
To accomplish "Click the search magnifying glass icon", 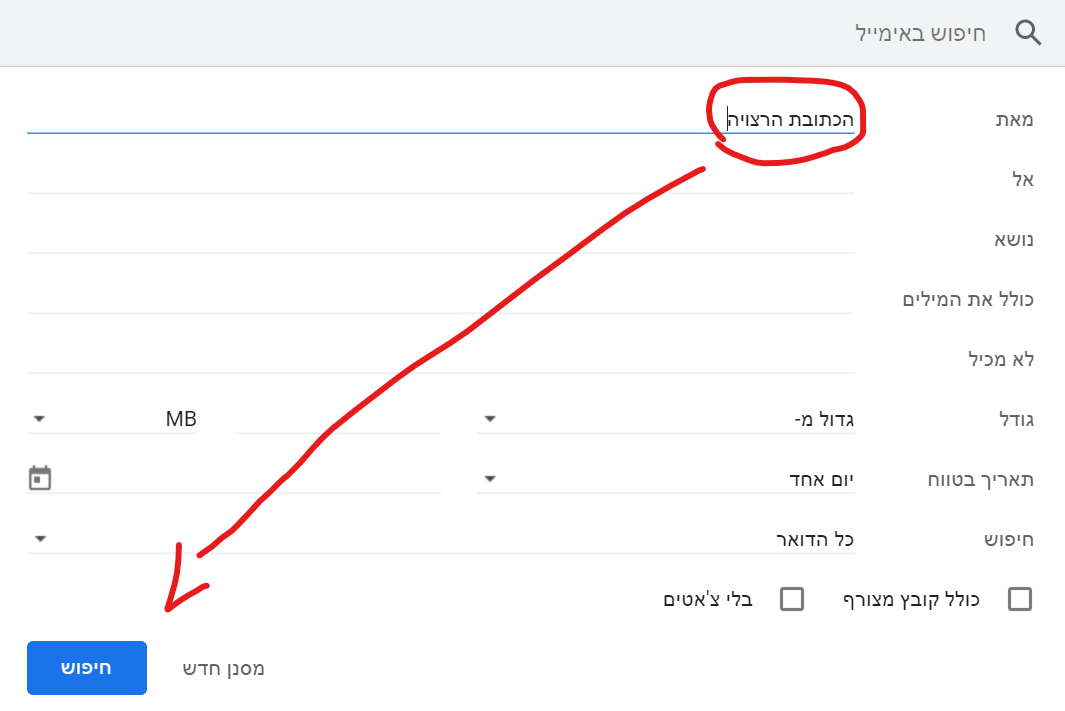I will 1028,33.
